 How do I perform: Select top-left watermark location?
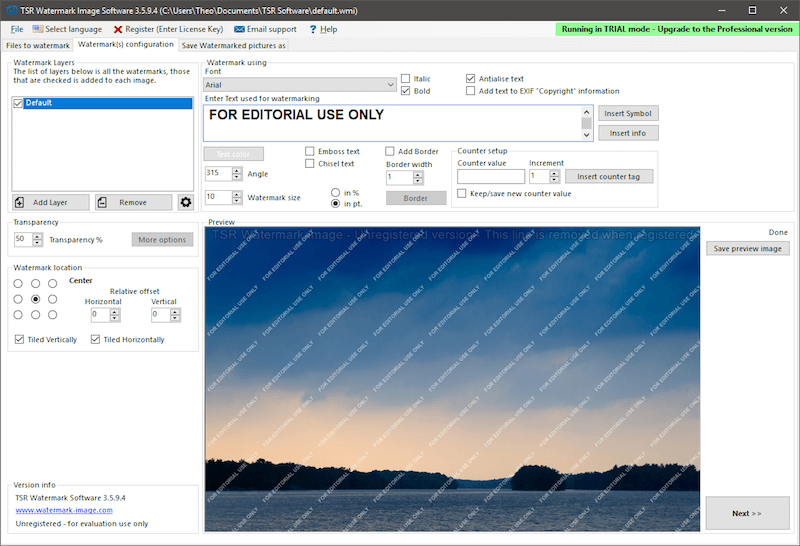(18, 283)
